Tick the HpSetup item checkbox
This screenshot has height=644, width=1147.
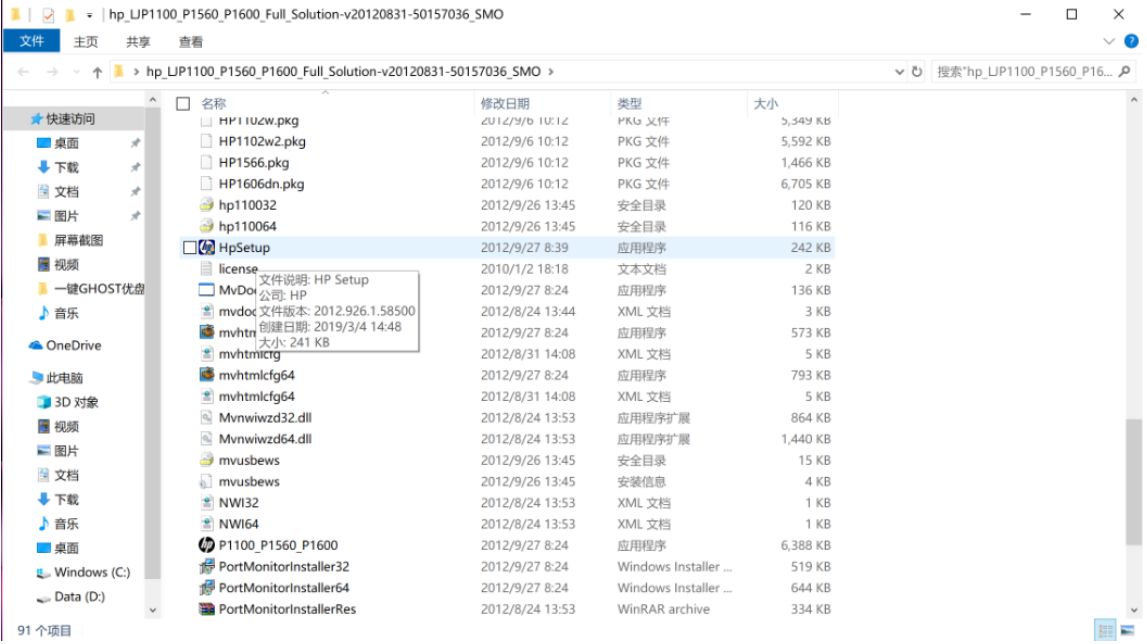point(190,248)
